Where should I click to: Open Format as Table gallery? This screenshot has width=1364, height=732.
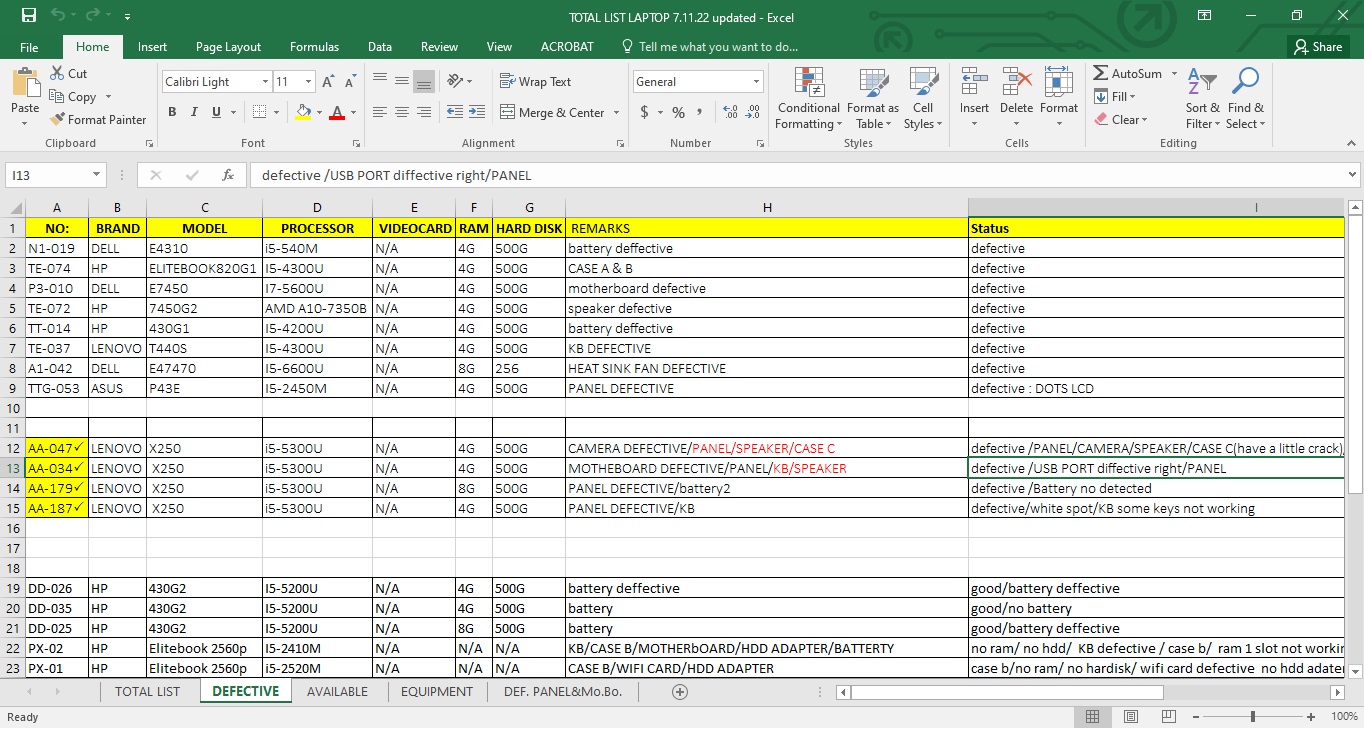873,98
